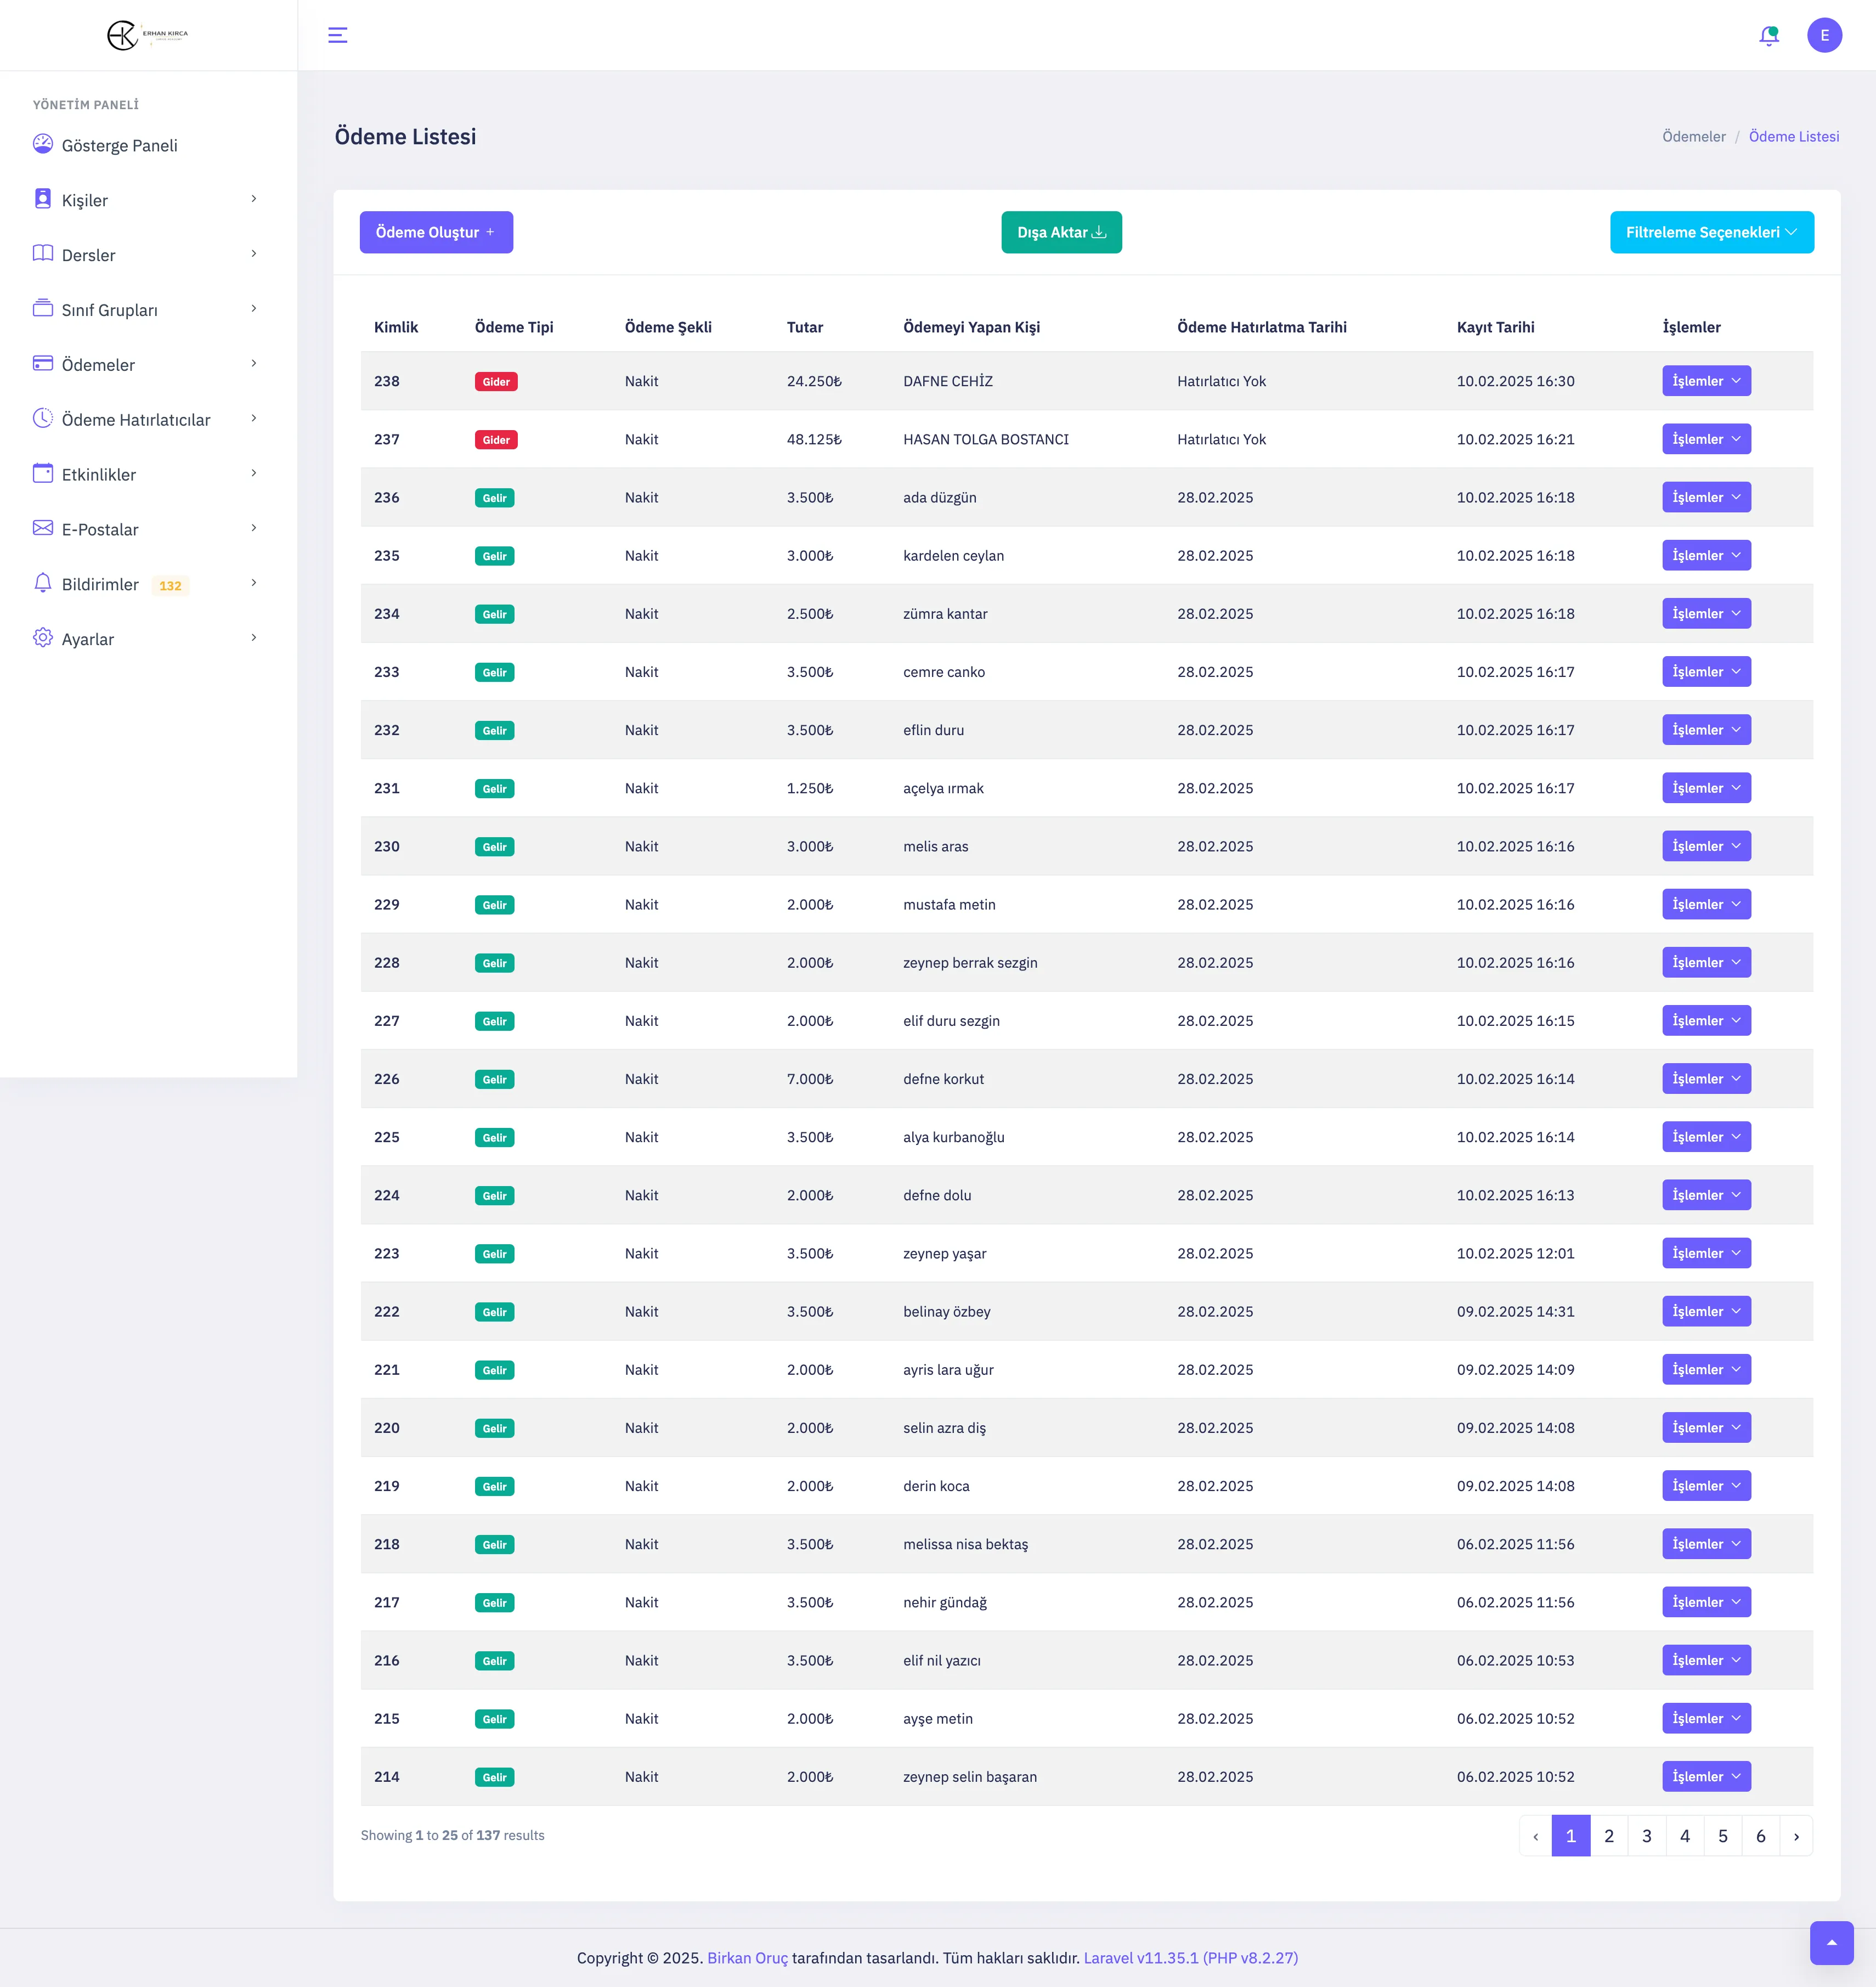Click the Gösterge Paneli dashboard icon

point(43,144)
